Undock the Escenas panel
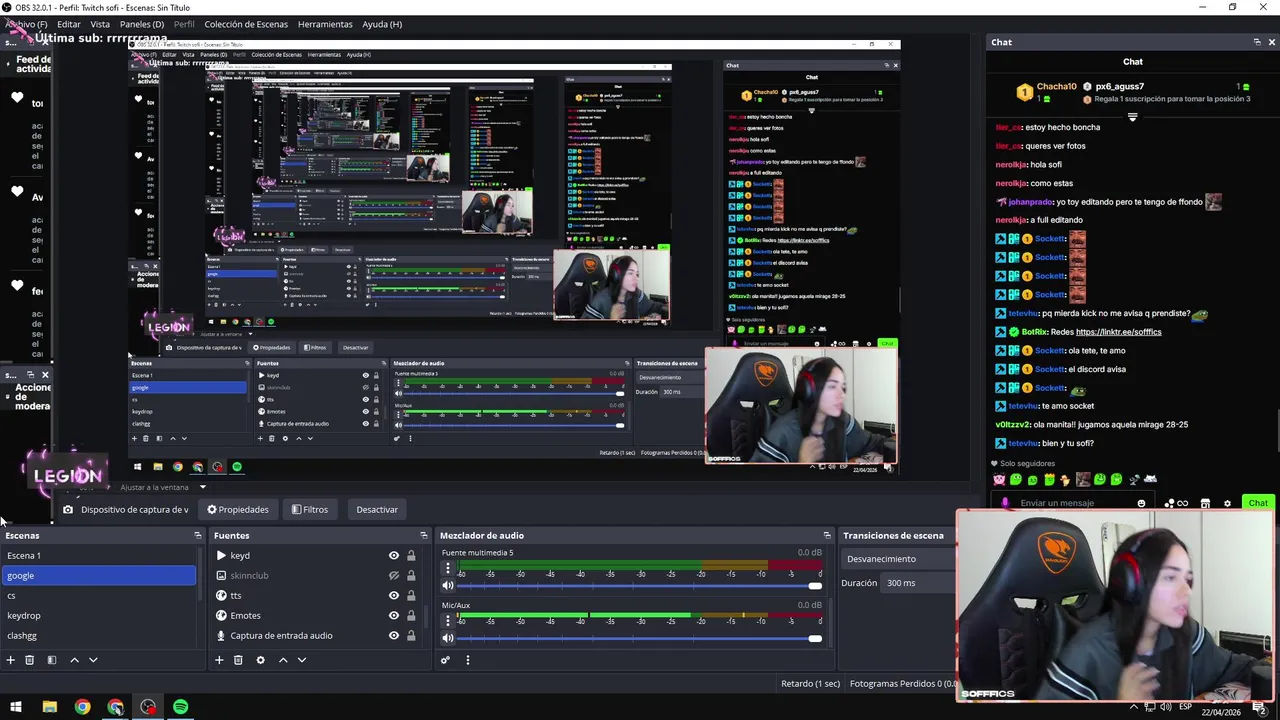This screenshot has height=720, width=1280. click(x=197, y=535)
